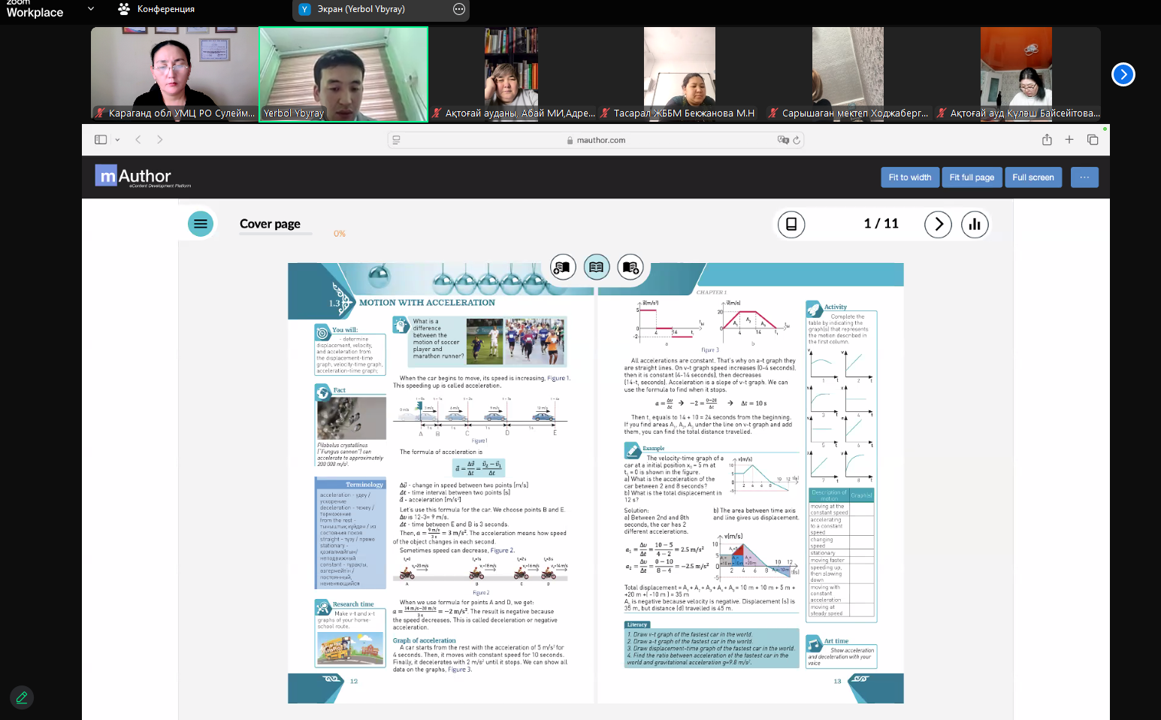Show next participants in video strip
The height and width of the screenshot is (720, 1161).
1123,74
